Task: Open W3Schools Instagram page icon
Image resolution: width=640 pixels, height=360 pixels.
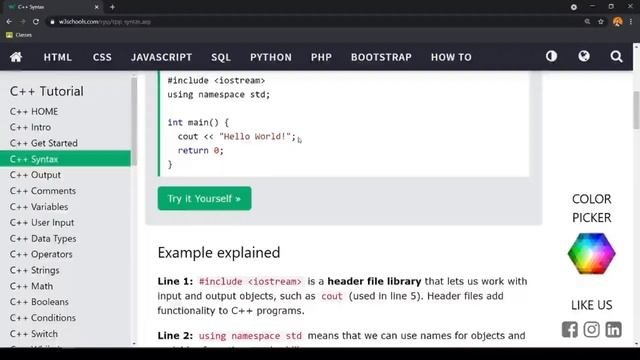Action: tap(591, 329)
